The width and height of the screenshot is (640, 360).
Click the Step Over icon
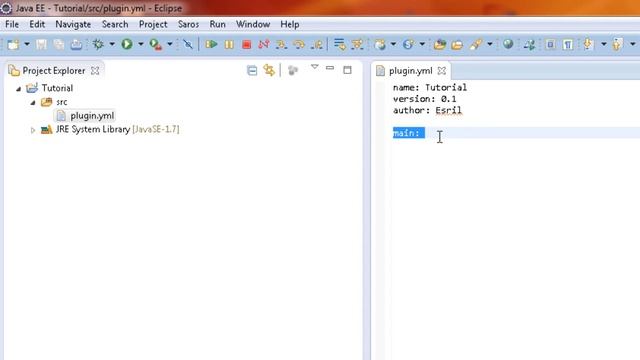[x=299, y=44]
